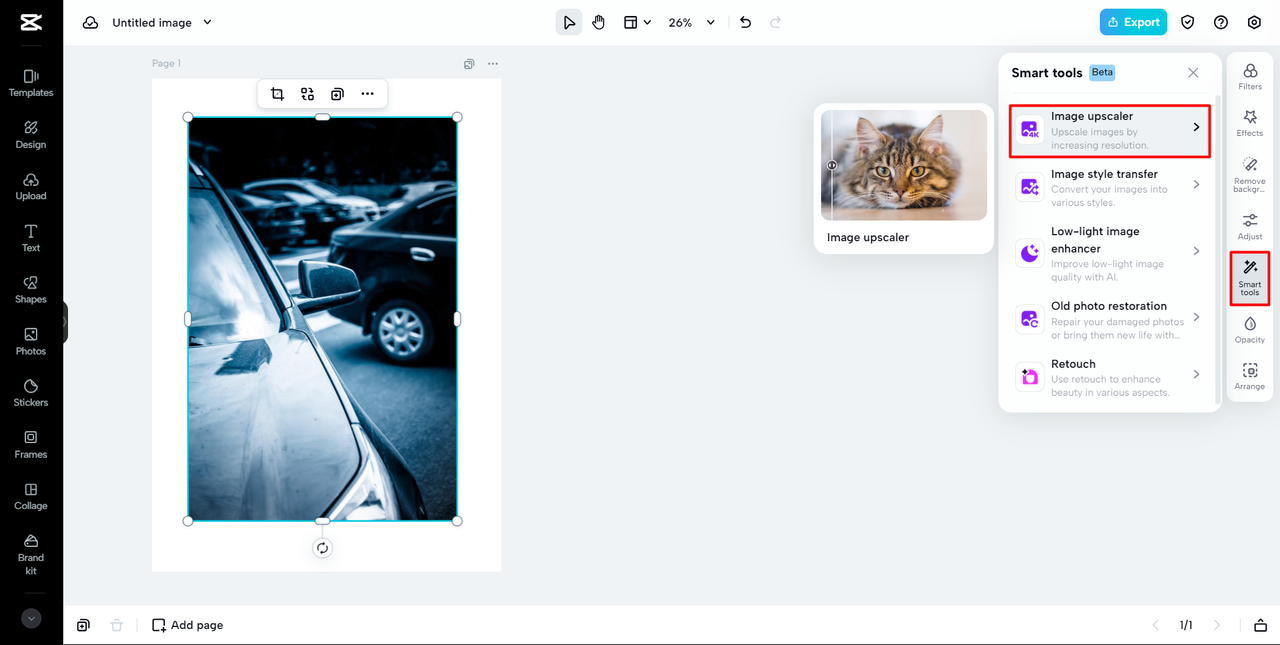Open the Brand kit panel
1280x645 pixels.
tap(31, 554)
